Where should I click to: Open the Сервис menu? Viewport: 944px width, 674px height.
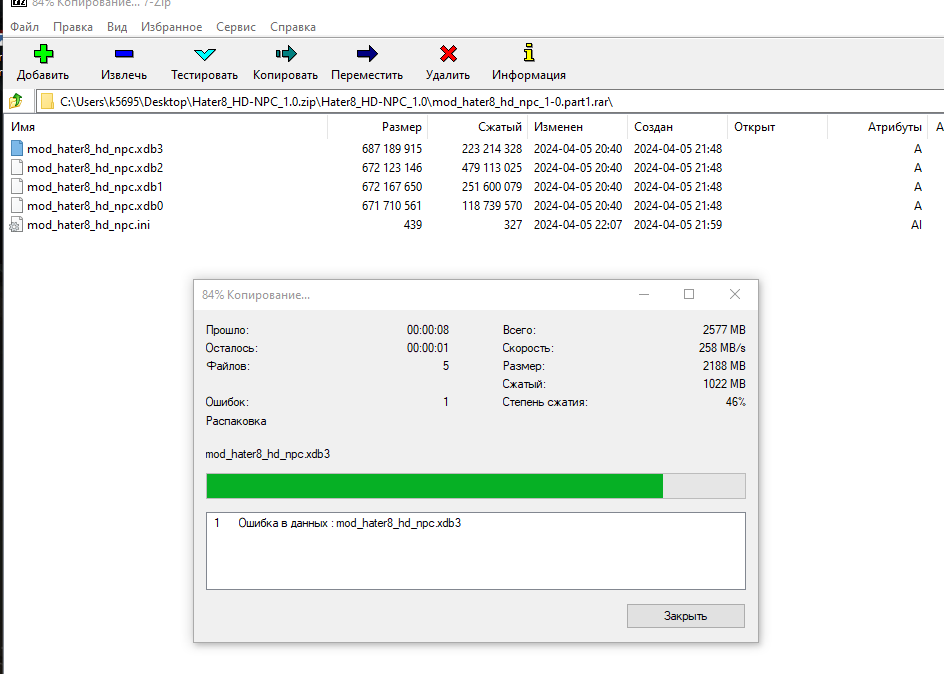point(235,27)
